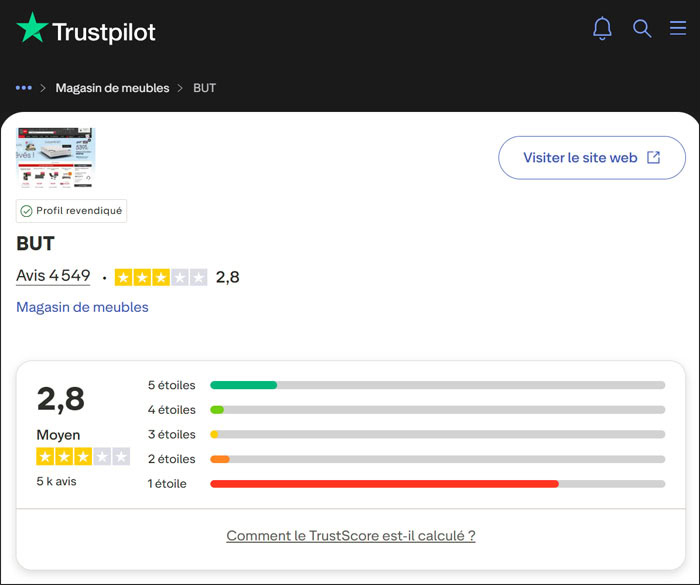The width and height of the screenshot is (700, 585).
Task: Click the Trustpilot star logo
Action: [x=32, y=29]
